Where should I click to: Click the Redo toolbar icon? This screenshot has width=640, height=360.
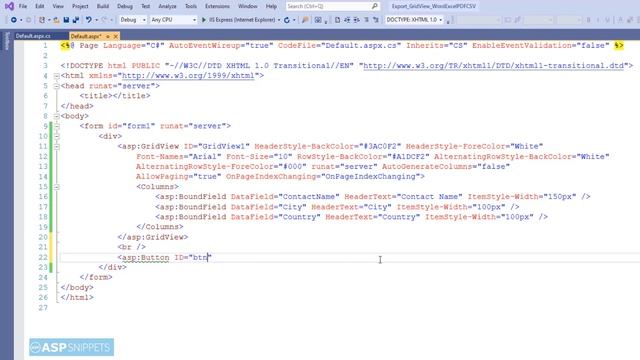104,20
